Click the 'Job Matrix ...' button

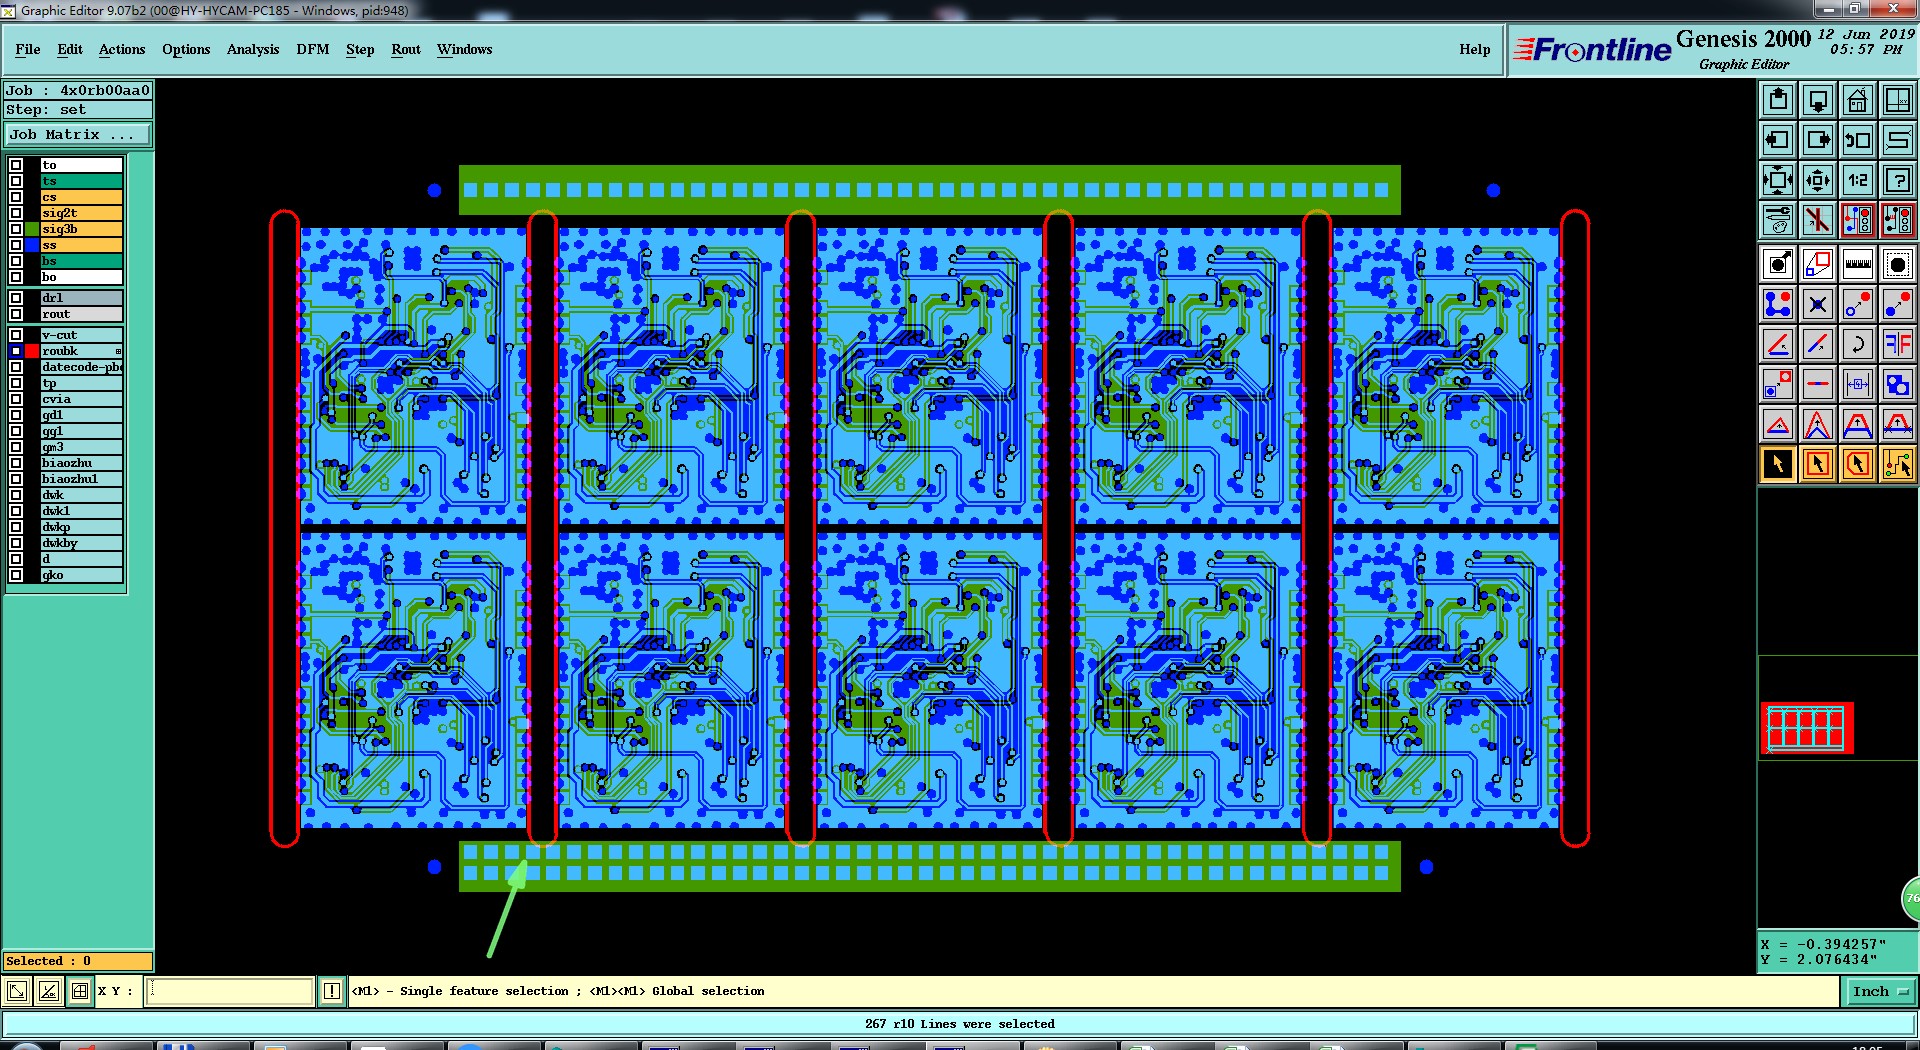pyautogui.click(x=78, y=134)
